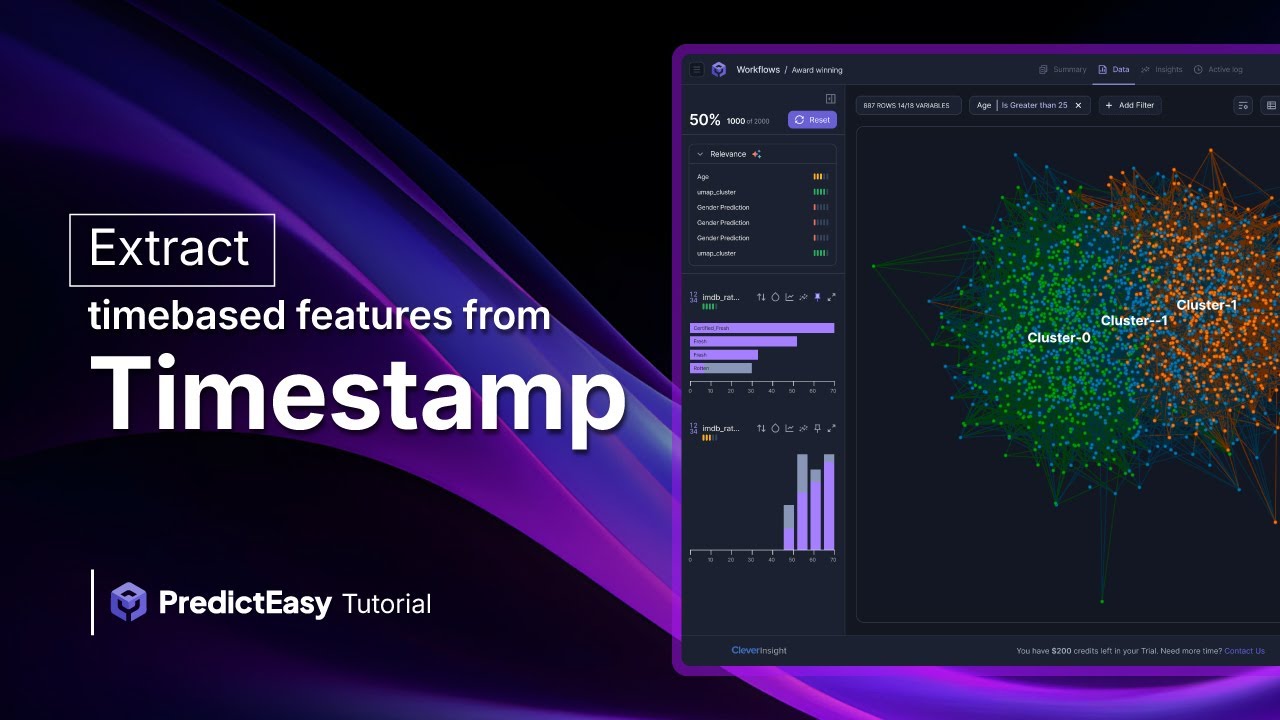Click the droplet icon on second imdb_rat chart
The width and height of the screenshot is (1280, 720).
775,428
